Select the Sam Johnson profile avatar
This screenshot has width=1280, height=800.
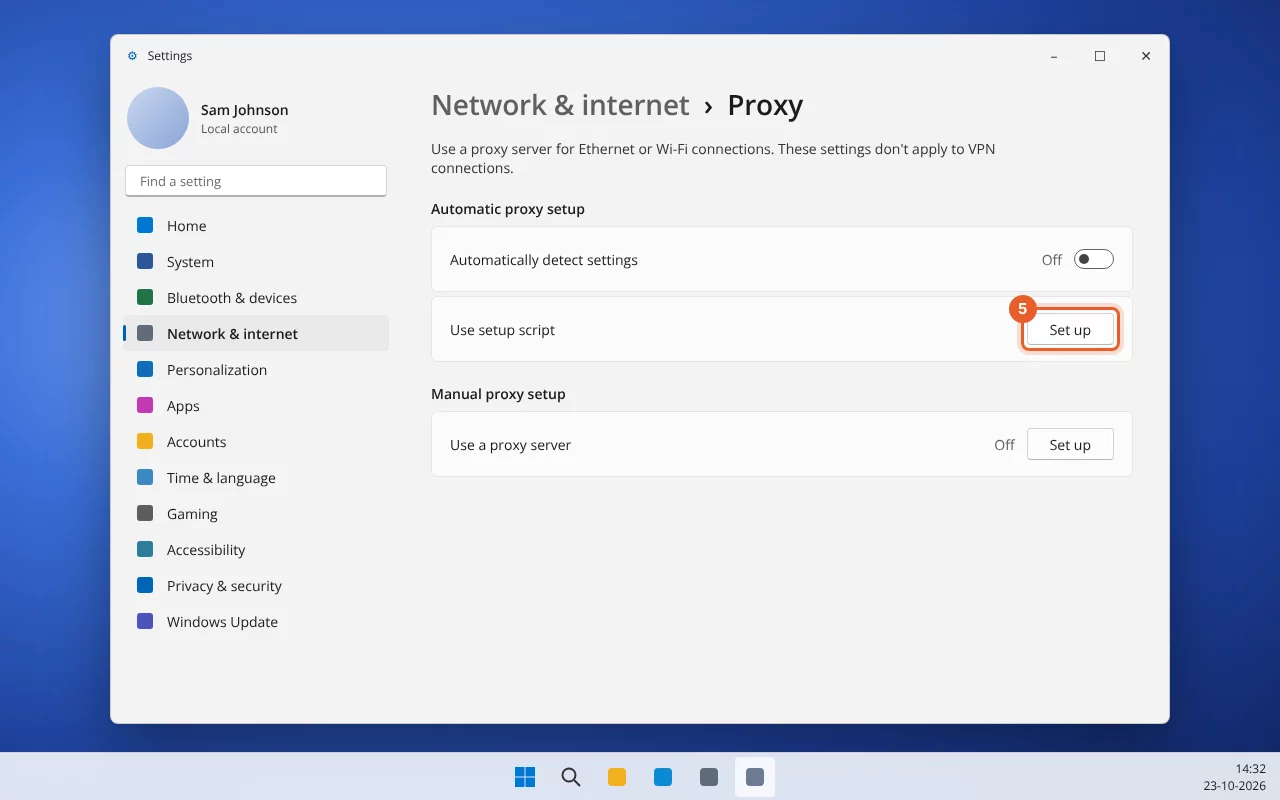[158, 118]
